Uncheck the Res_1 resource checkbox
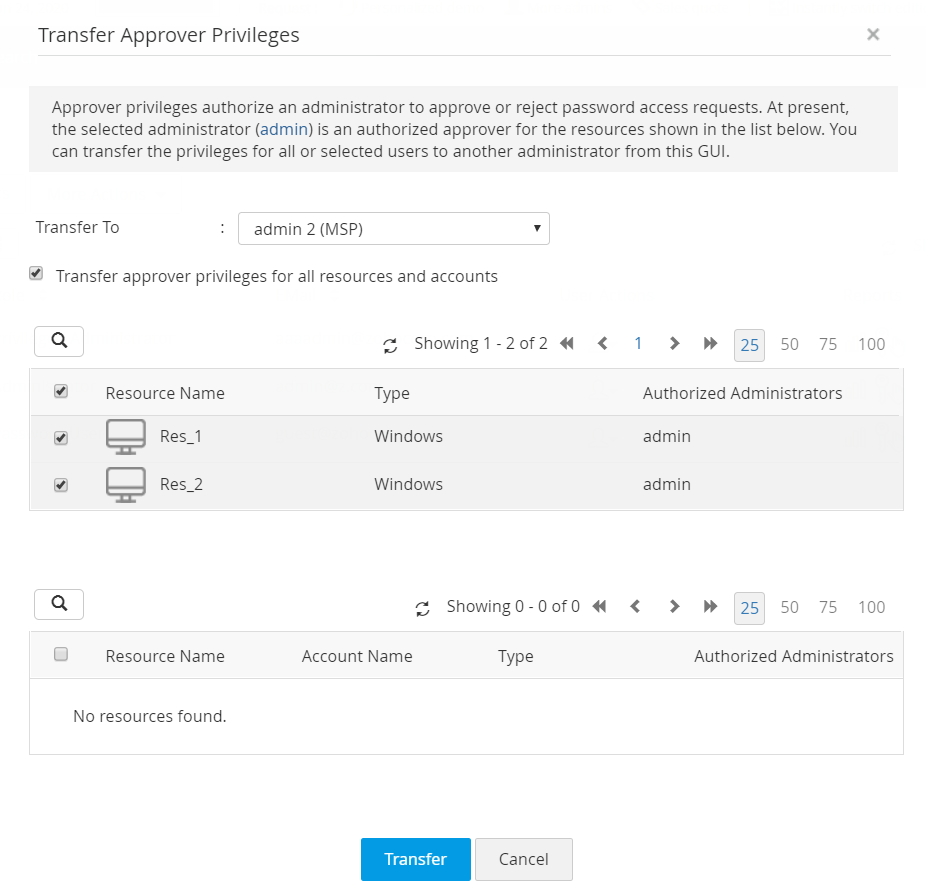Screen dimensions: 926x896 pos(61,438)
